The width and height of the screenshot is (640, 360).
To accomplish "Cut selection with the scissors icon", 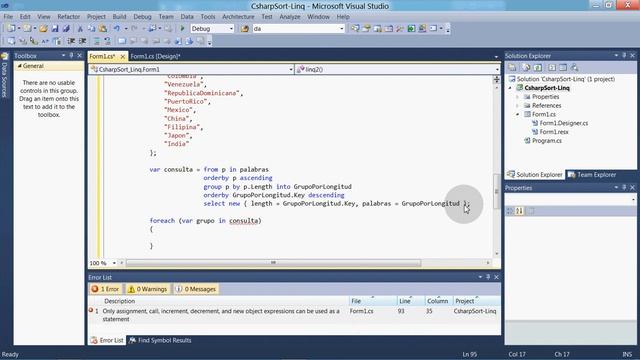I will [x=80, y=29].
